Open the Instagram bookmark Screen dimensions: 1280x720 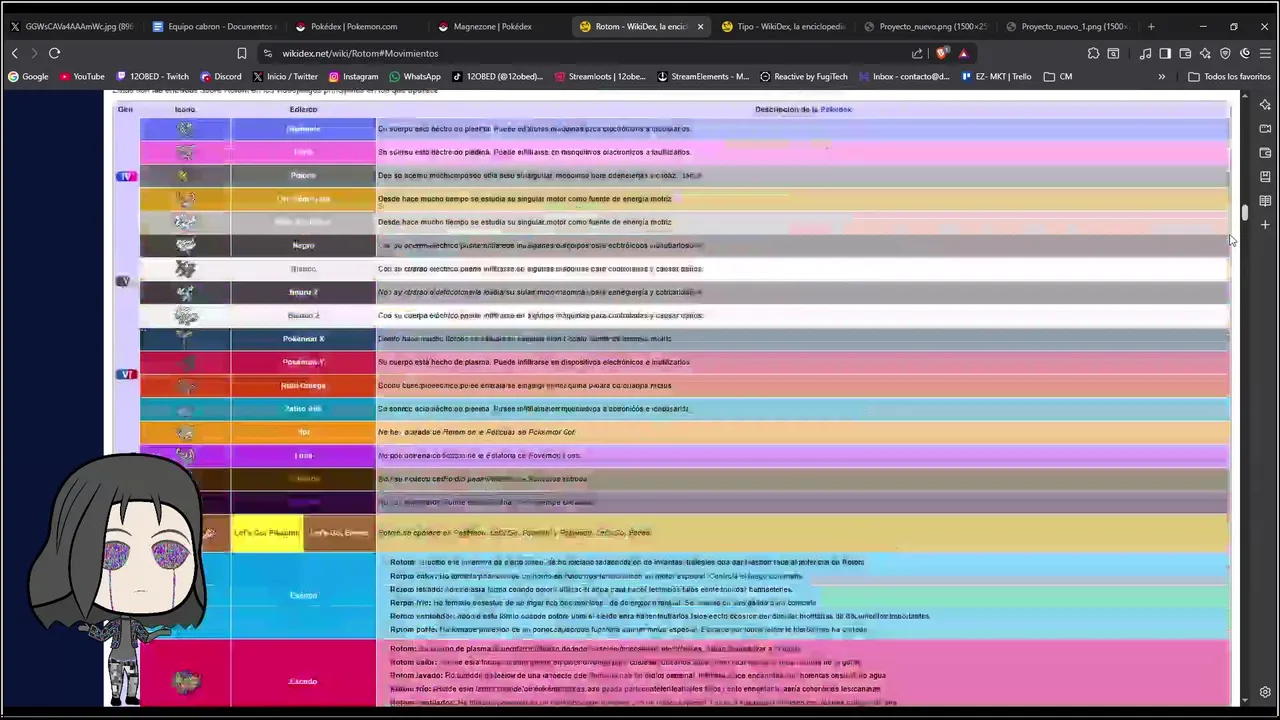(353, 76)
